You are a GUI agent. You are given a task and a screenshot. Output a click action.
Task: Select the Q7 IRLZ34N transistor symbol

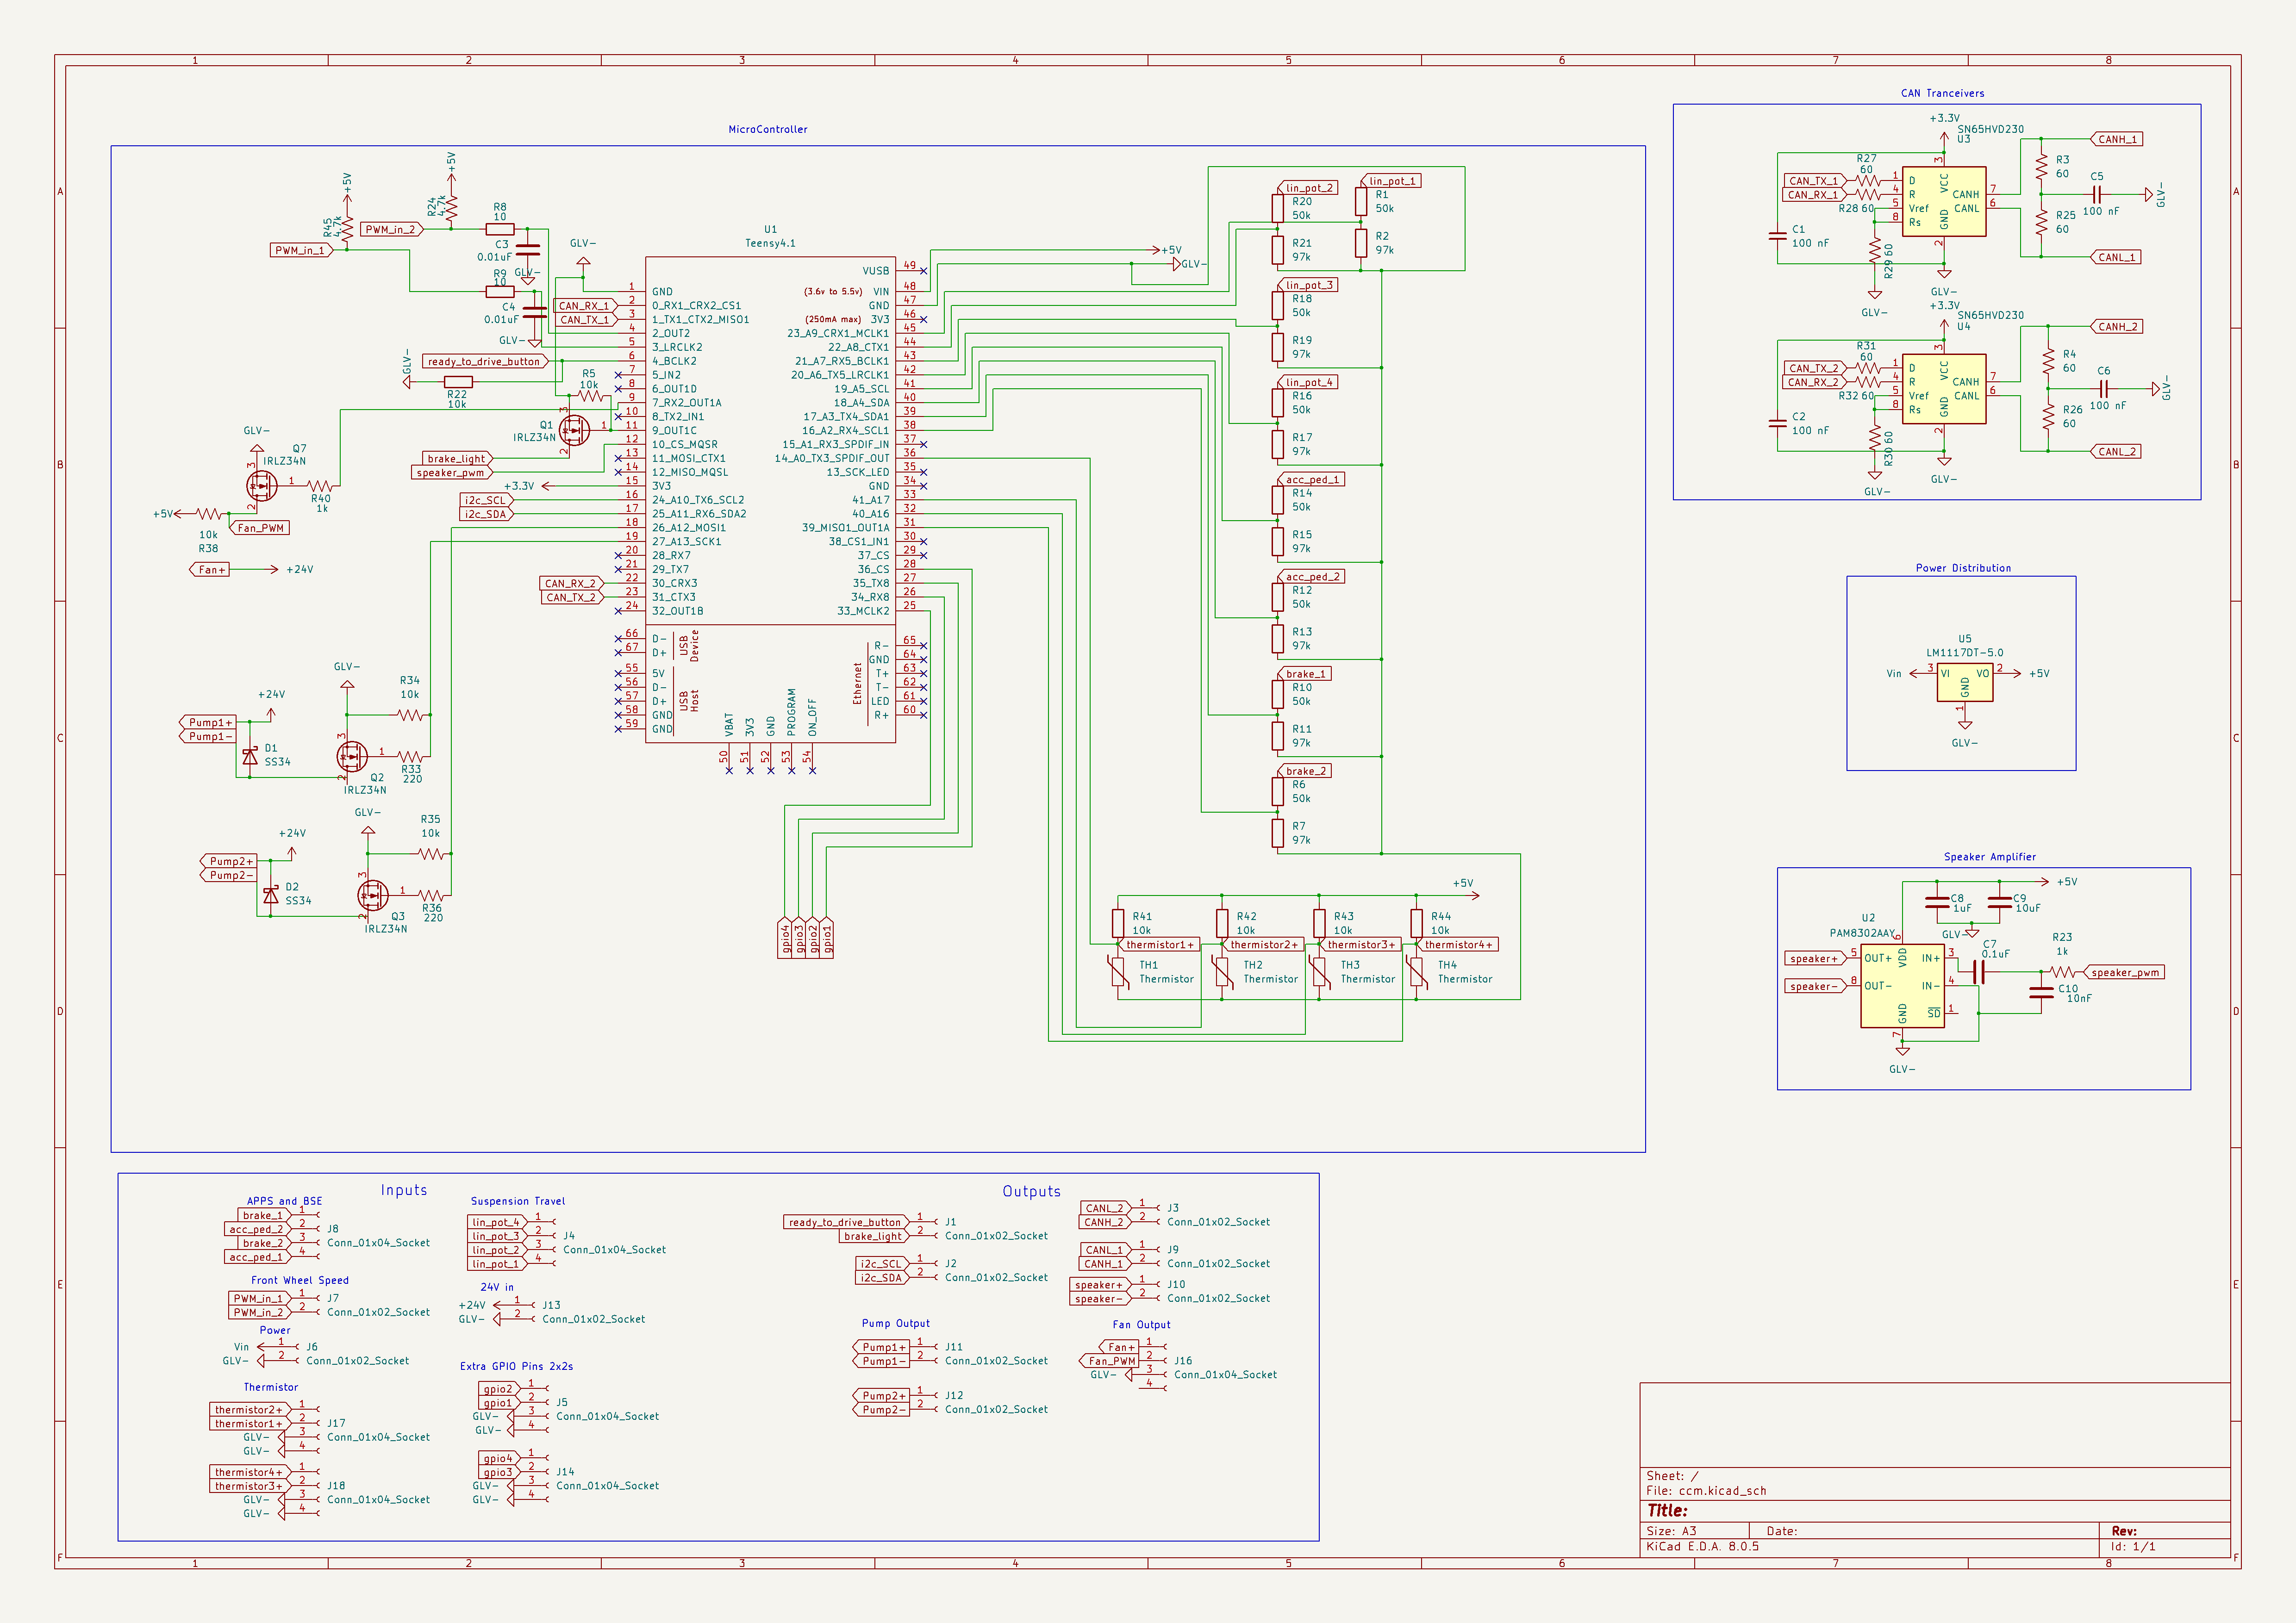click(x=261, y=486)
